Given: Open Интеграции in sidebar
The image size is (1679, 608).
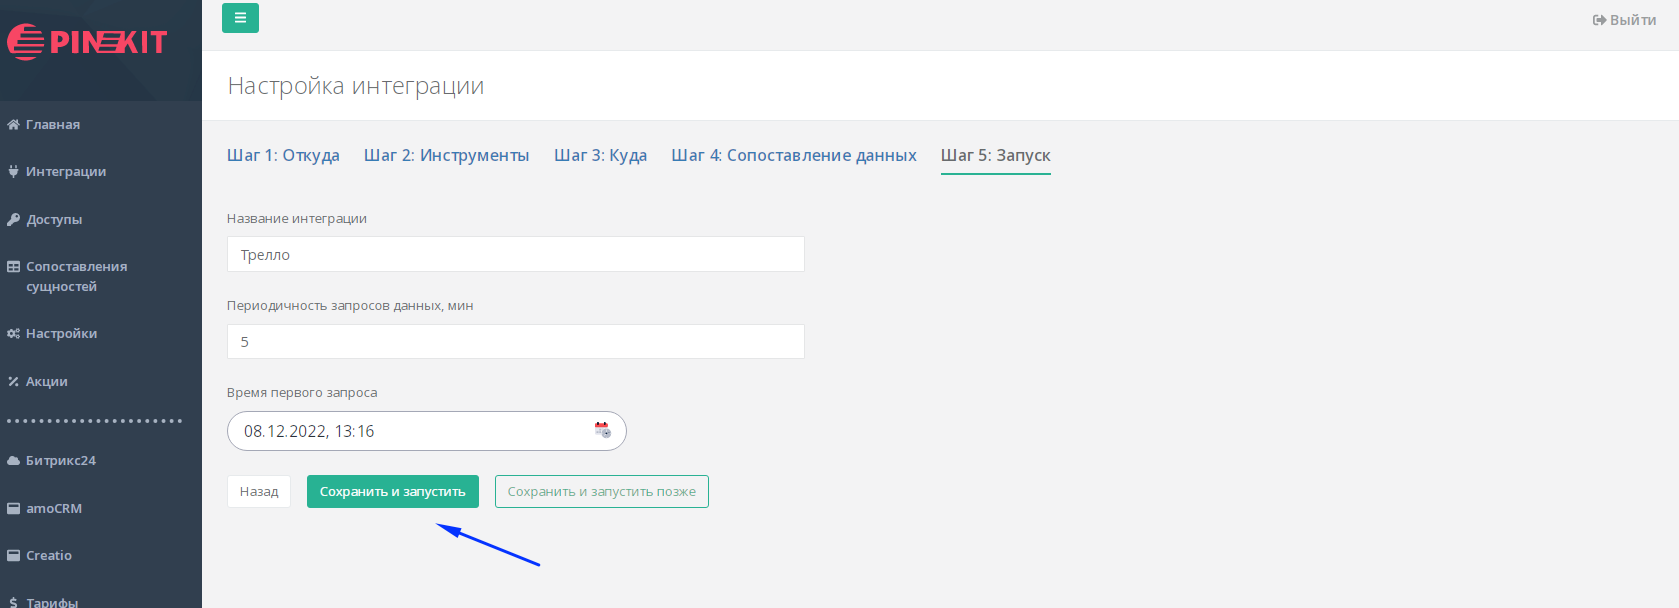Looking at the screenshot, I should pyautogui.click(x=65, y=172).
